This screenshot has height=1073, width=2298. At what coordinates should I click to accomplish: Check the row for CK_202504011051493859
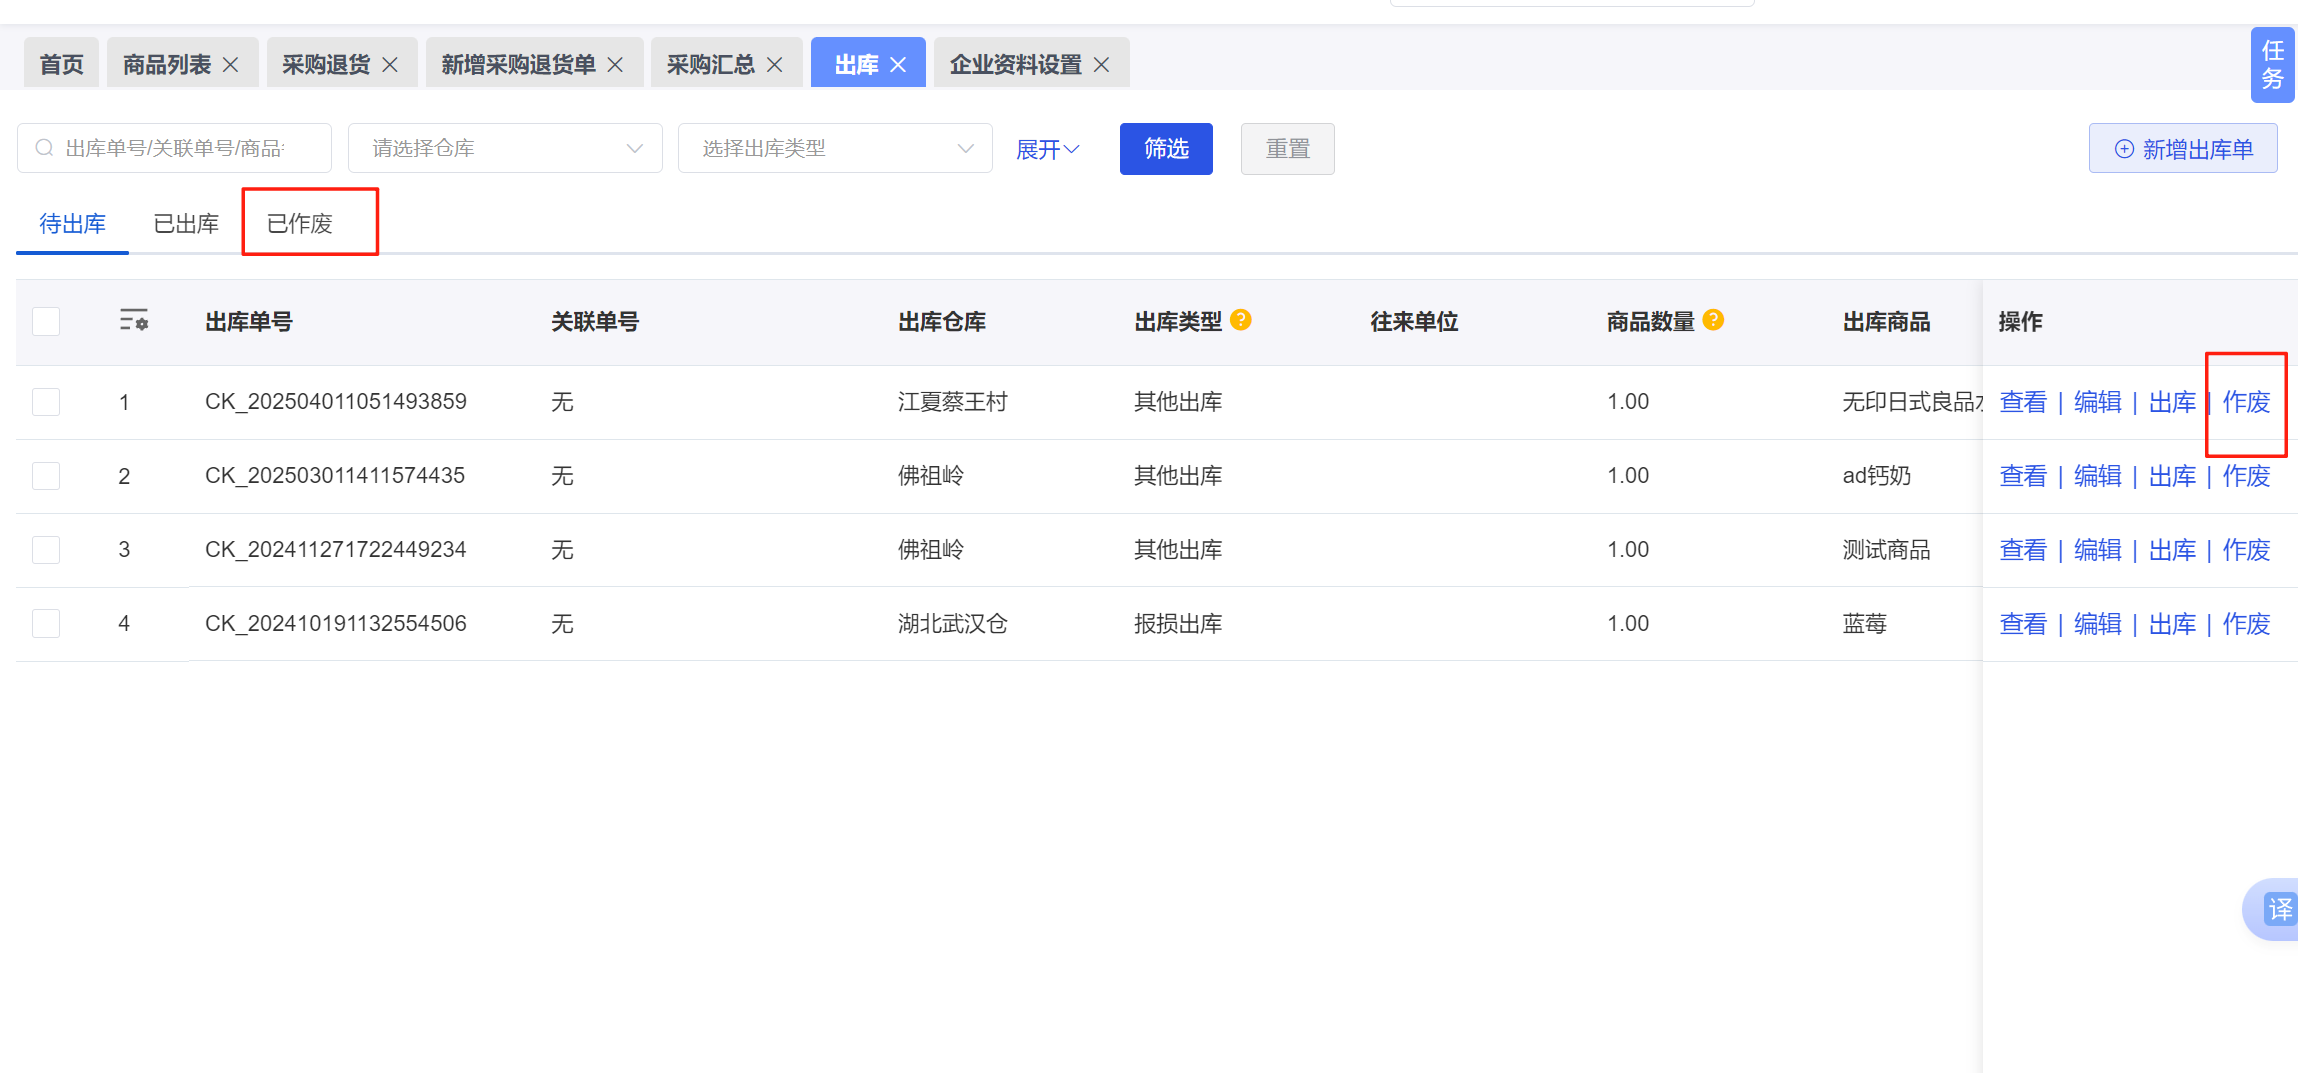point(46,402)
